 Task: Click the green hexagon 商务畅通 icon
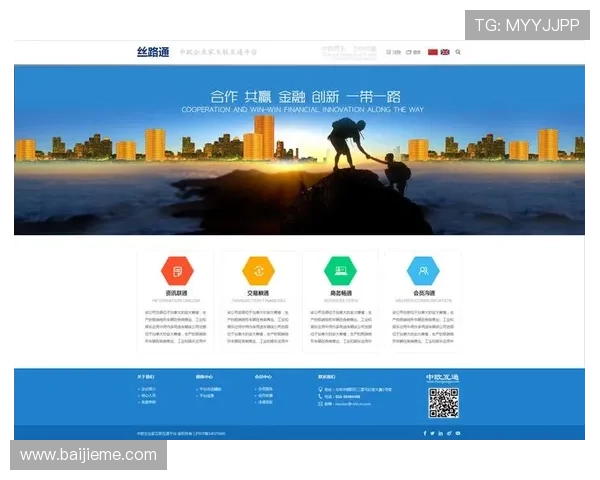click(341, 271)
